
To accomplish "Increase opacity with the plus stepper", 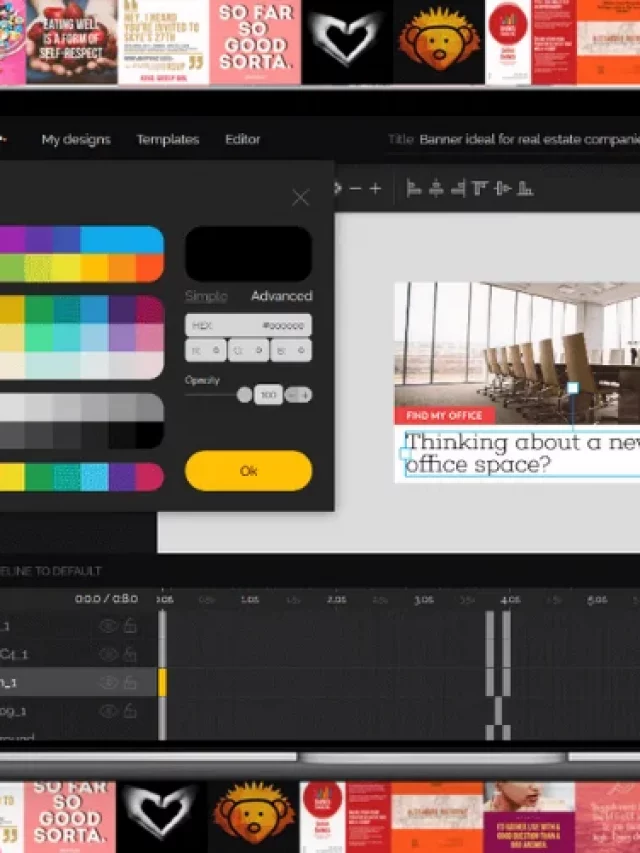I will 306,395.
